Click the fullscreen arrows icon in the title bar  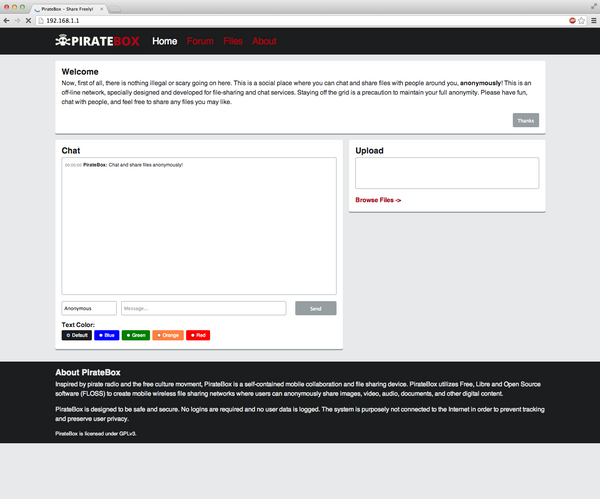594,6
